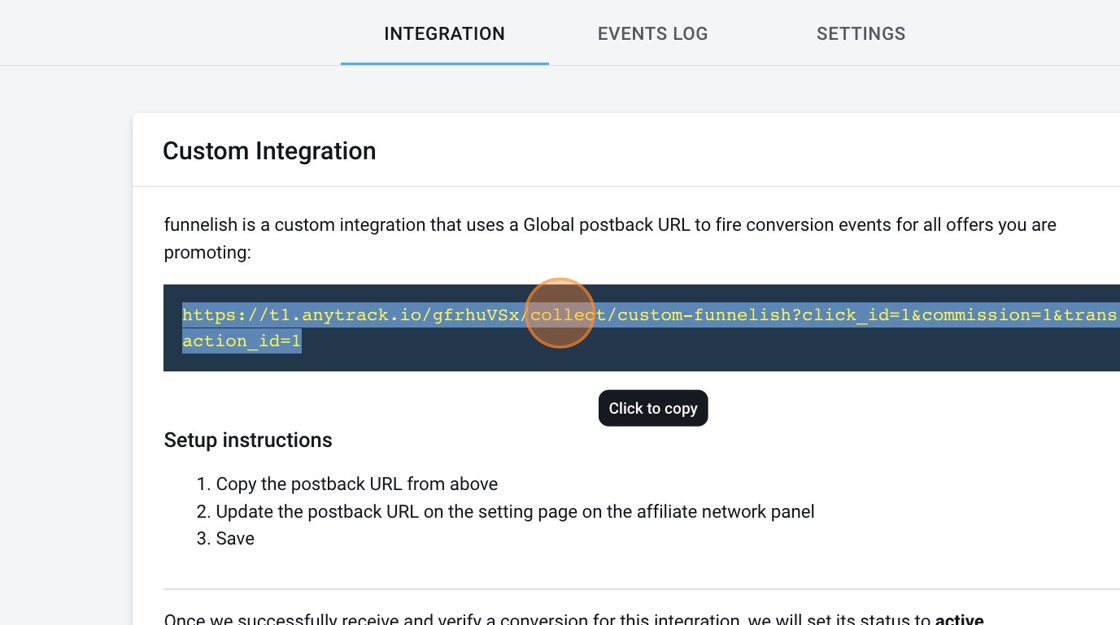Click 'Update the postback URL' instruction step

click(x=515, y=511)
